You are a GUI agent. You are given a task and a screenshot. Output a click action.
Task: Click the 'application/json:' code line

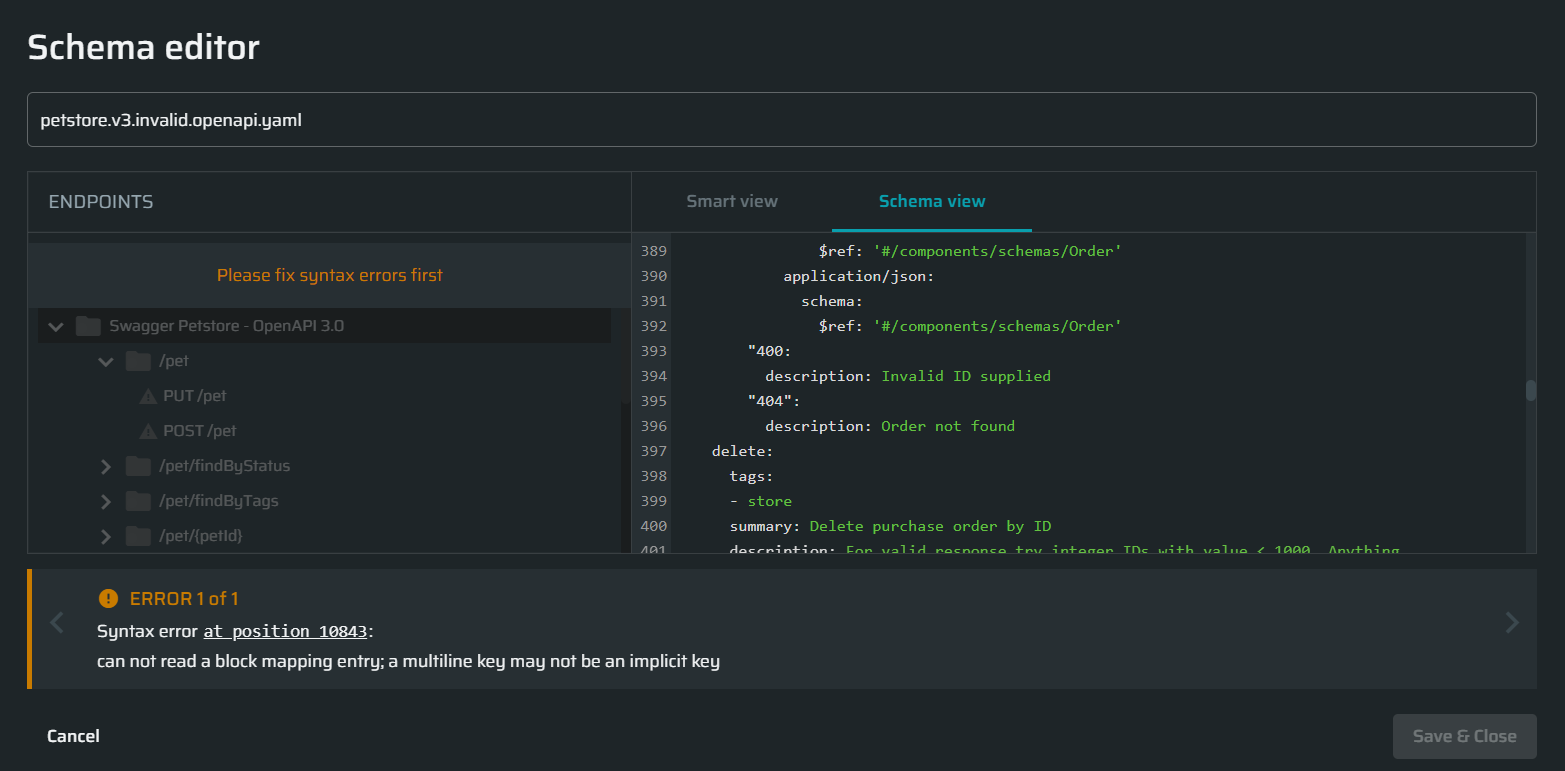[x=859, y=276]
